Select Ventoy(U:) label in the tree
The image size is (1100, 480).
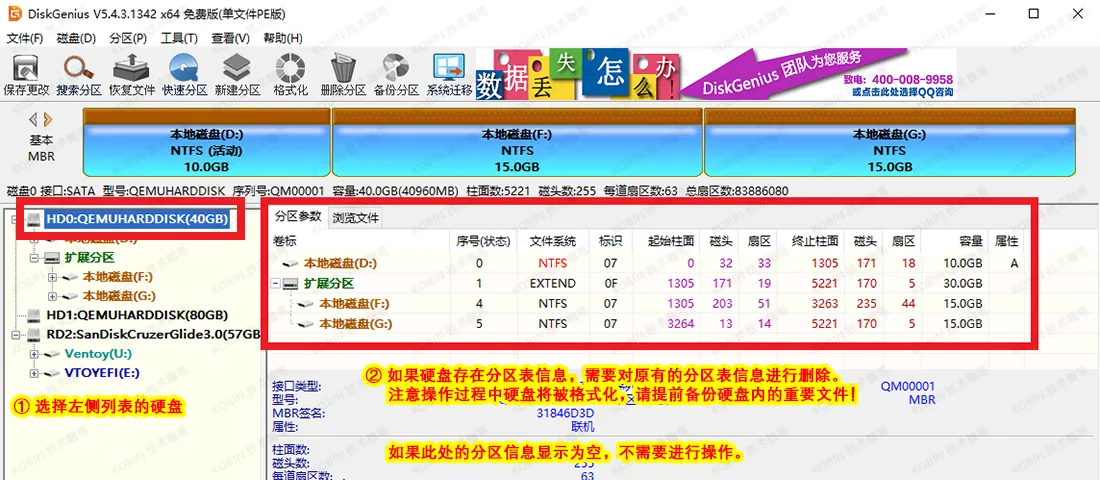(x=98, y=353)
